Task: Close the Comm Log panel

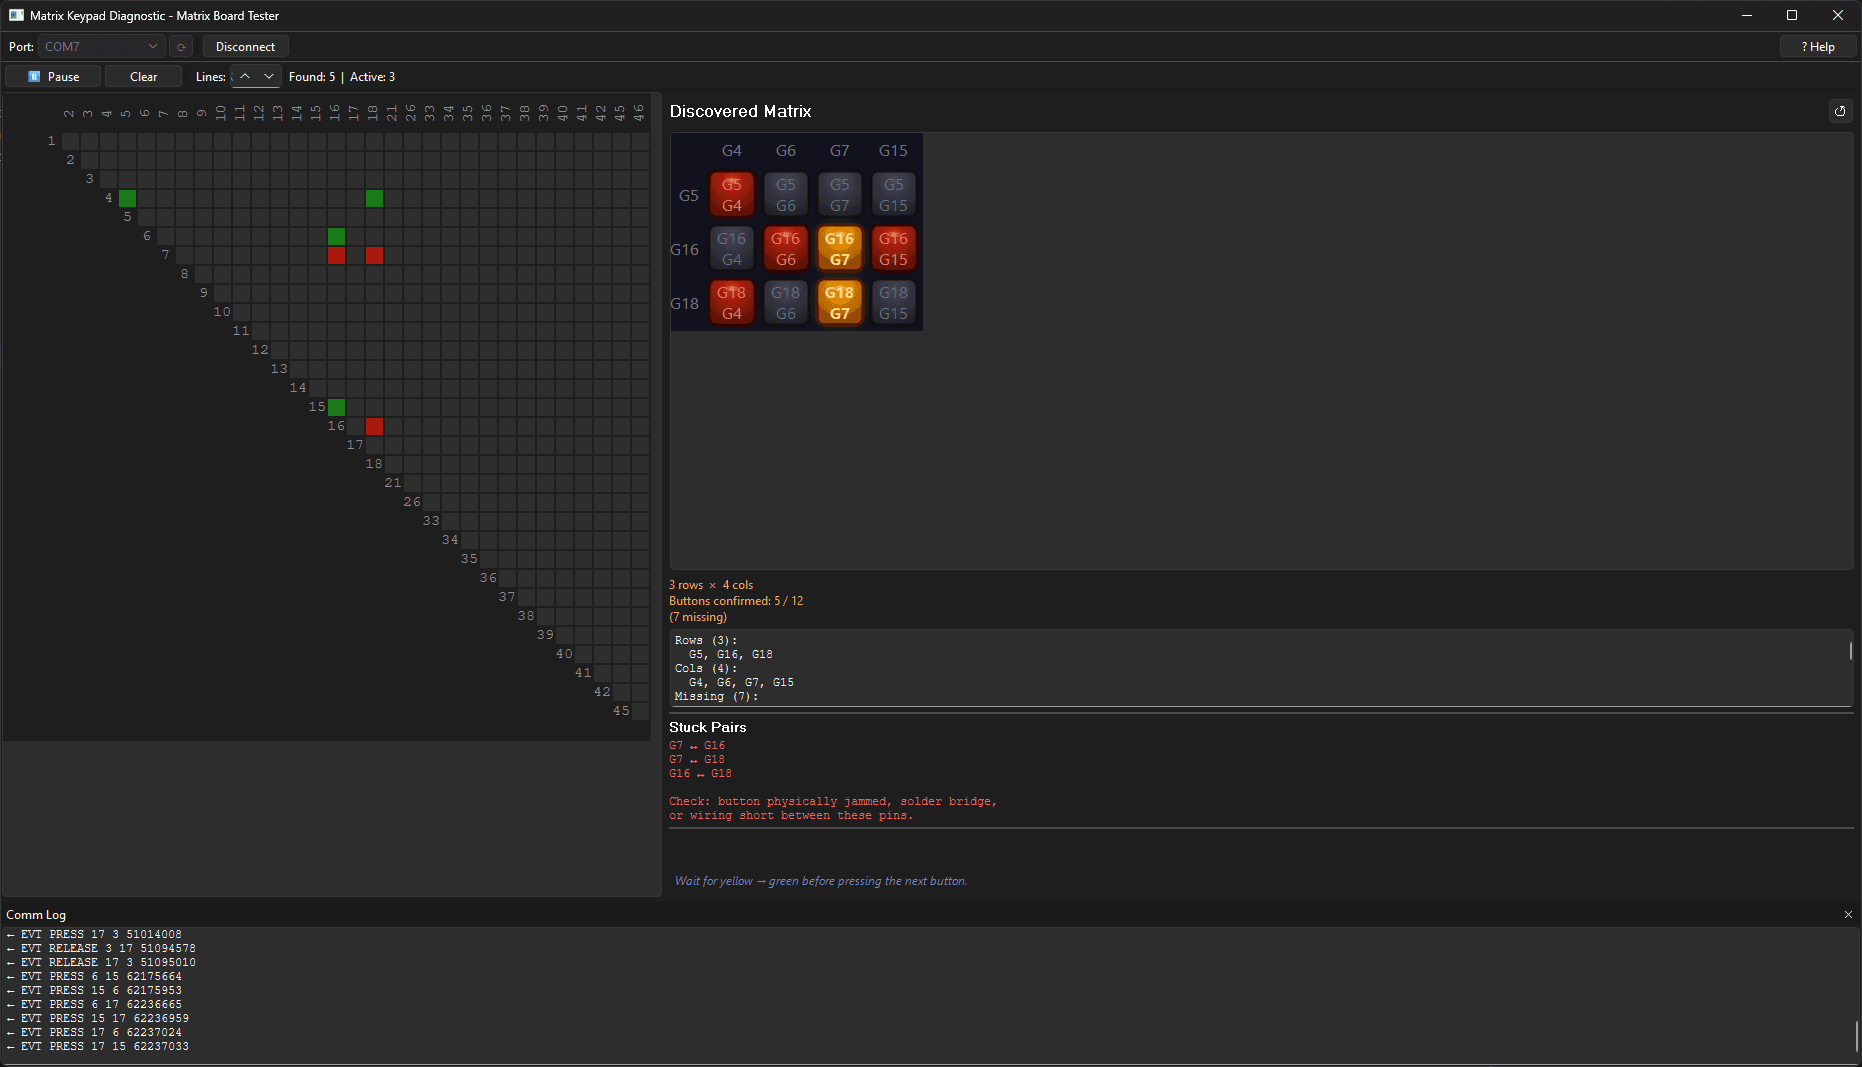Action: 1848,915
